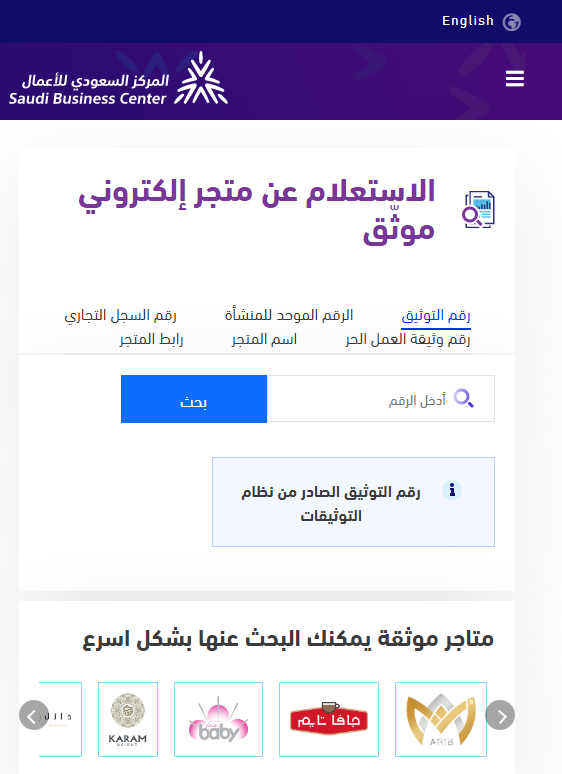Select the رقم التوثيق tab
562x774 pixels.
[x=436, y=315]
